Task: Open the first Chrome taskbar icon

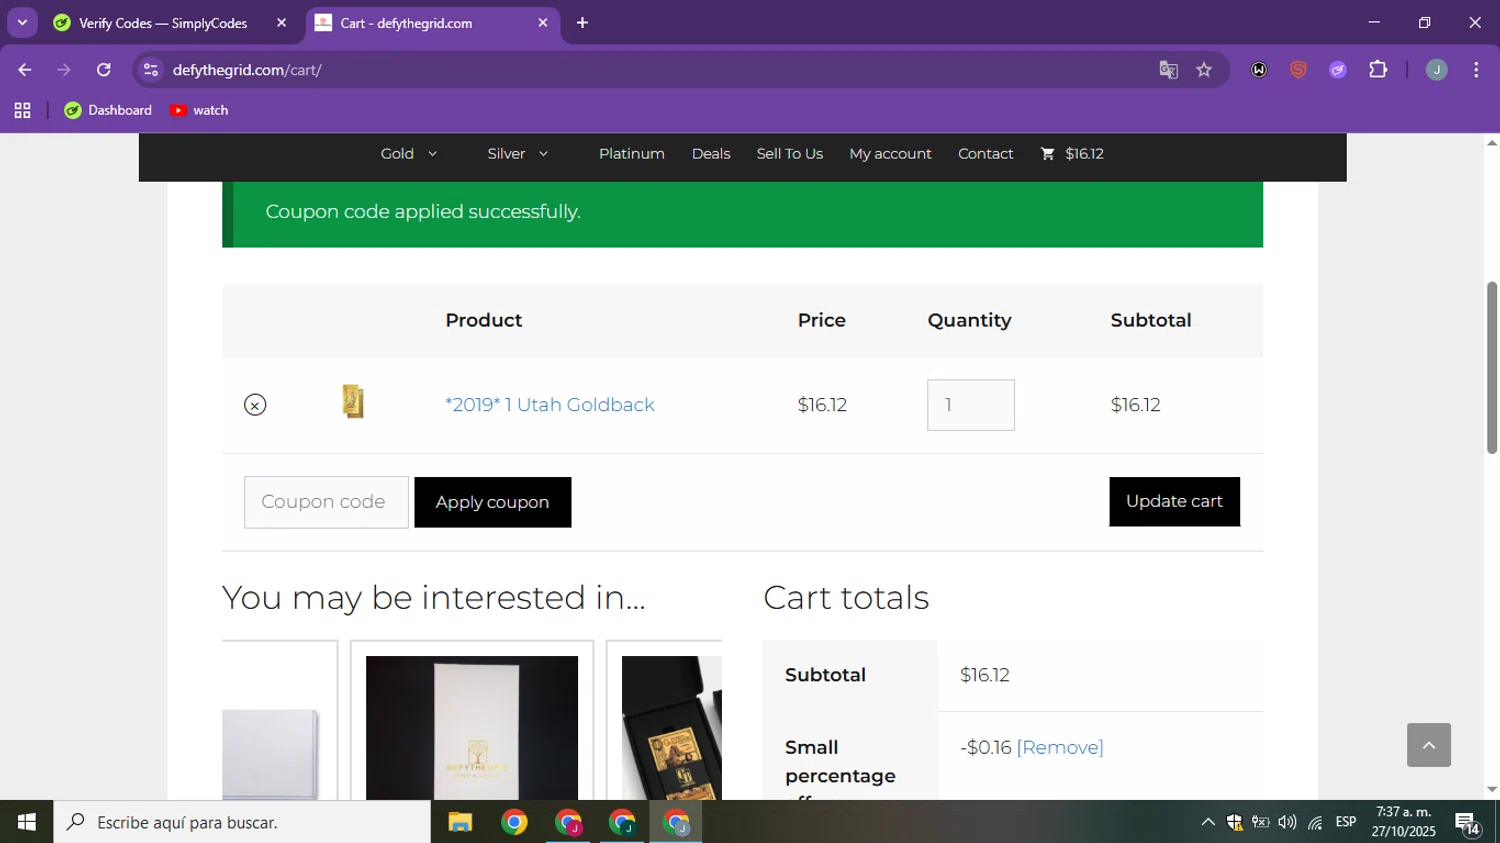Action: click(514, 822)
